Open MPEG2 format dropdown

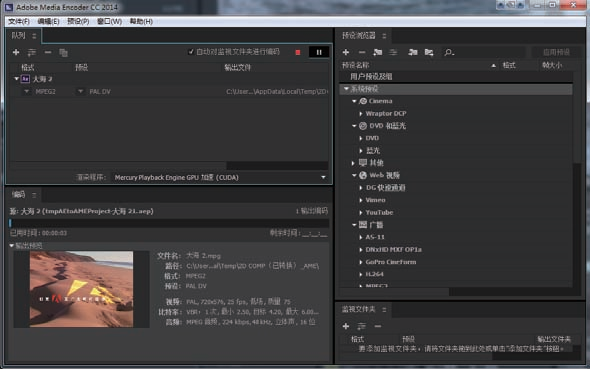(26, 91)
